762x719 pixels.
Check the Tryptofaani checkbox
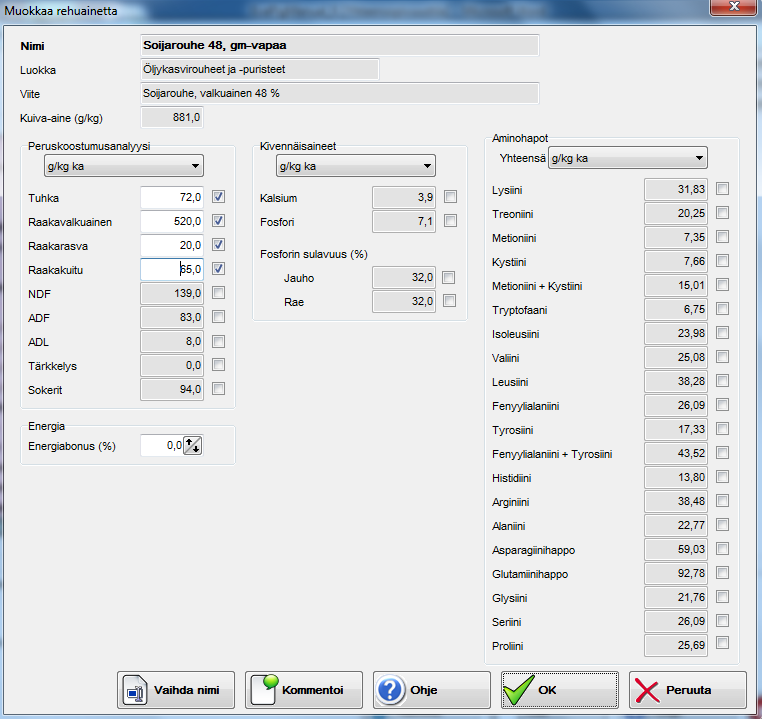tap(723, 308)
